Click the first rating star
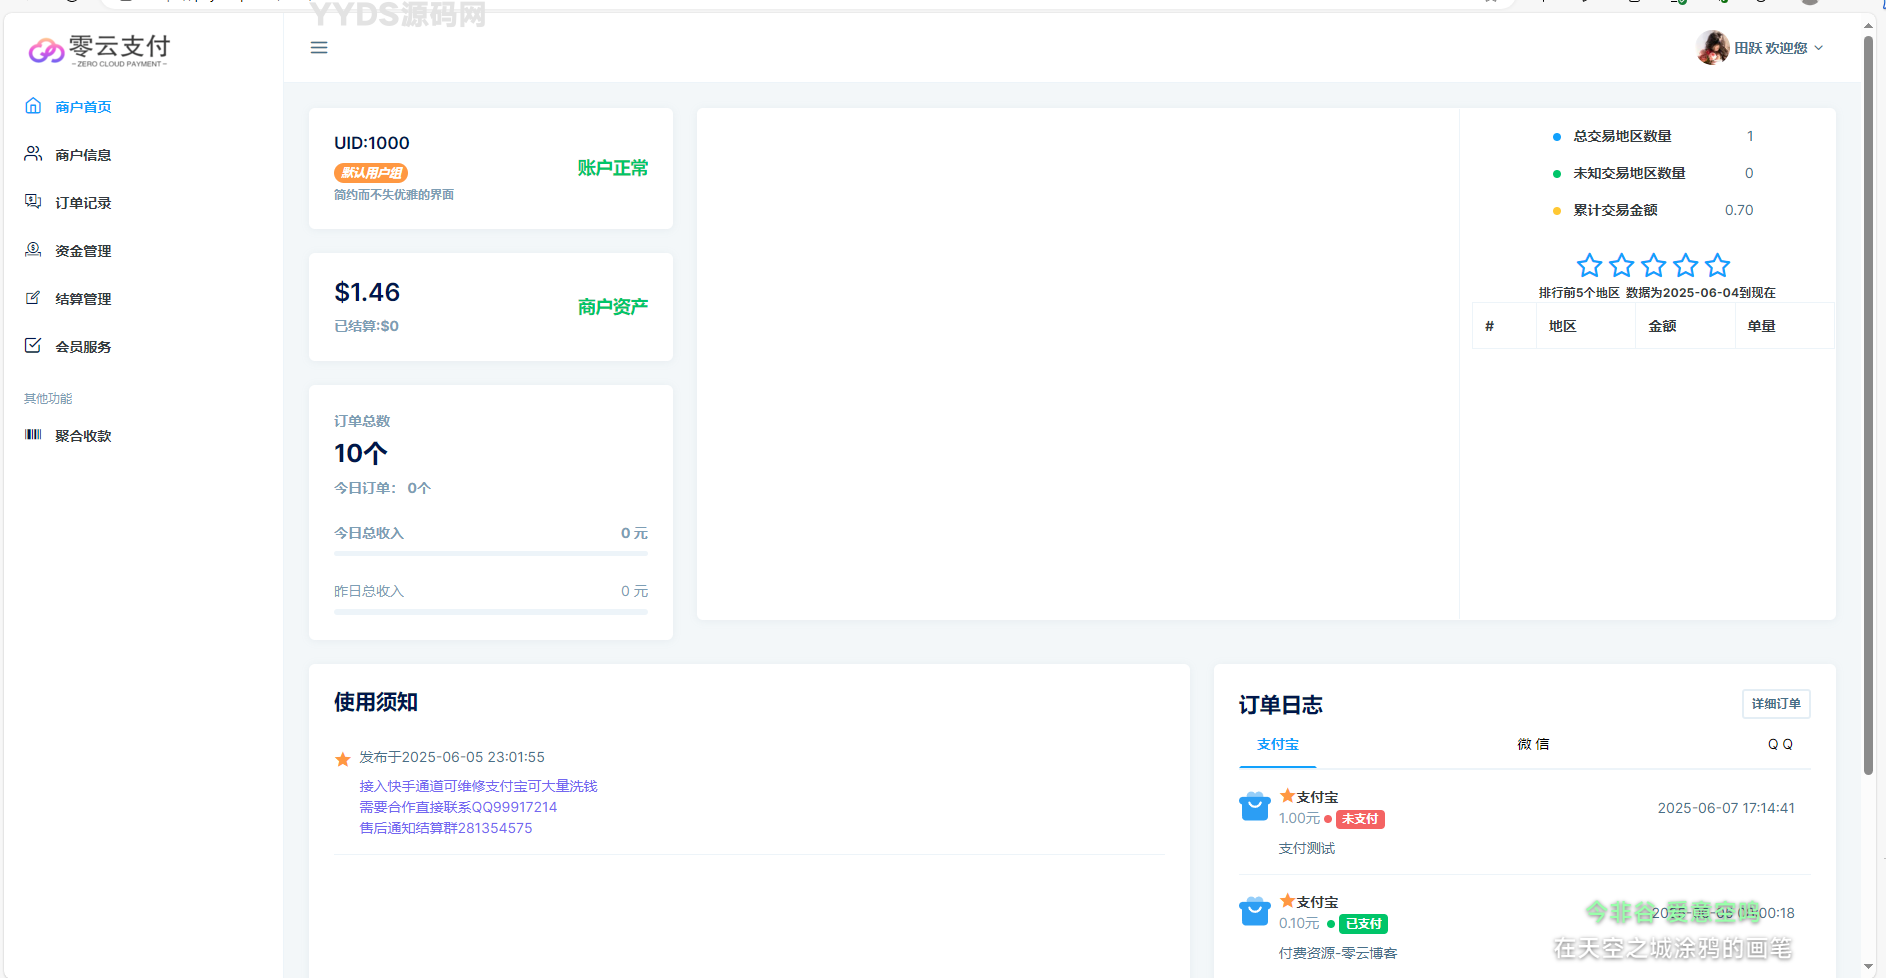1886x978 pixels. (1589, 265)
